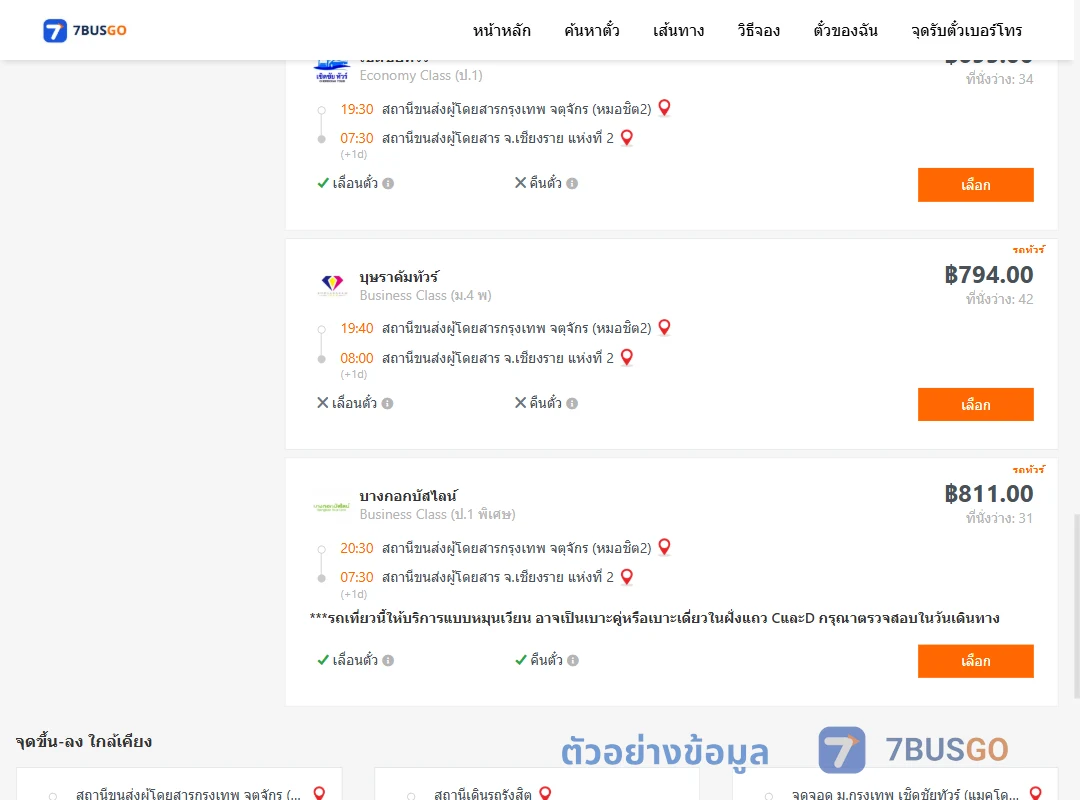Click info icon next to เลื่อนตั๋ว in บุษราคัมทัวร์ card
1080x800 pixels.
point(388,403)
